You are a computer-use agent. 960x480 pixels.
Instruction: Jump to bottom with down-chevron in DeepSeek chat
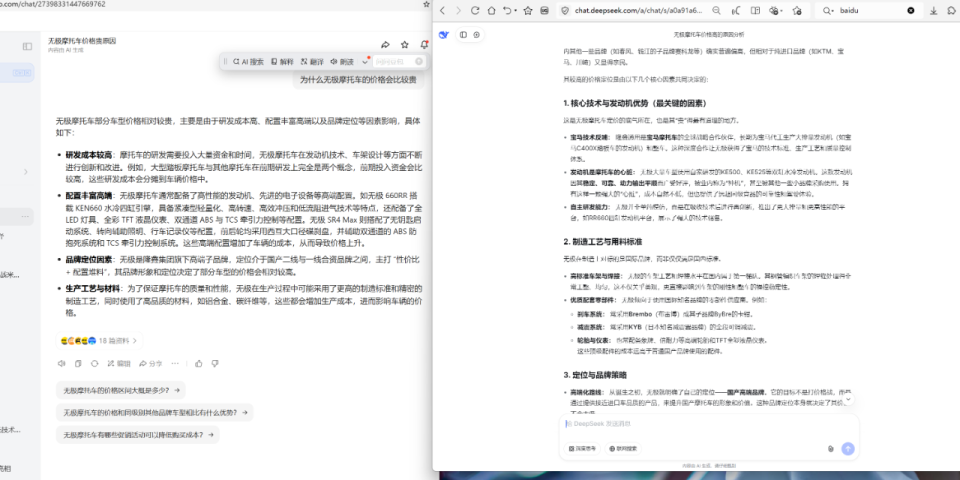pyautogui.click(x=848, y=399)
